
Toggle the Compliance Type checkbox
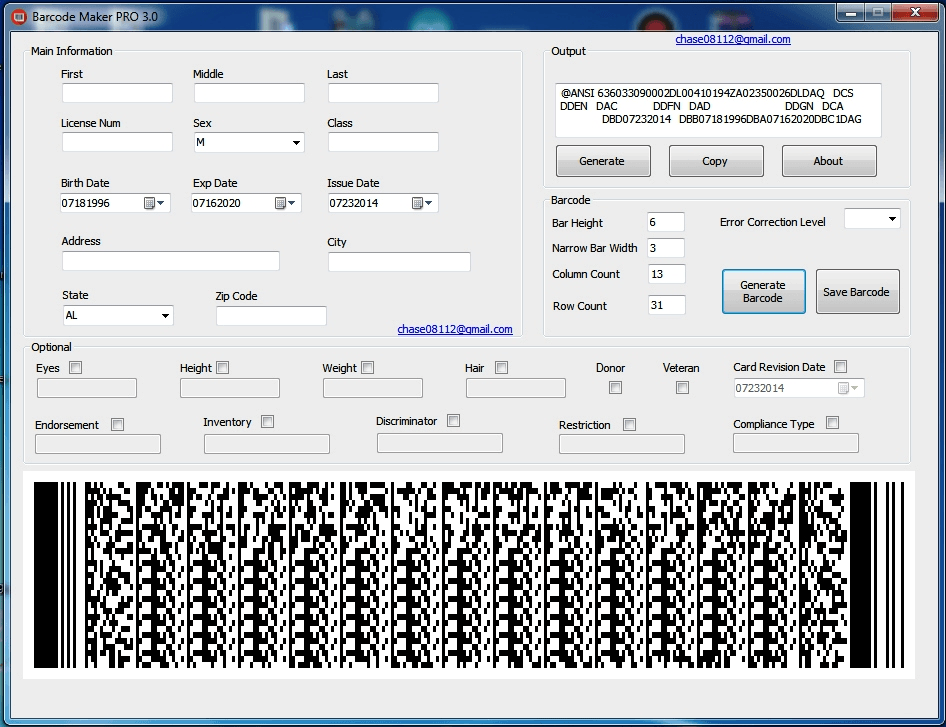[x=832, y=423]
